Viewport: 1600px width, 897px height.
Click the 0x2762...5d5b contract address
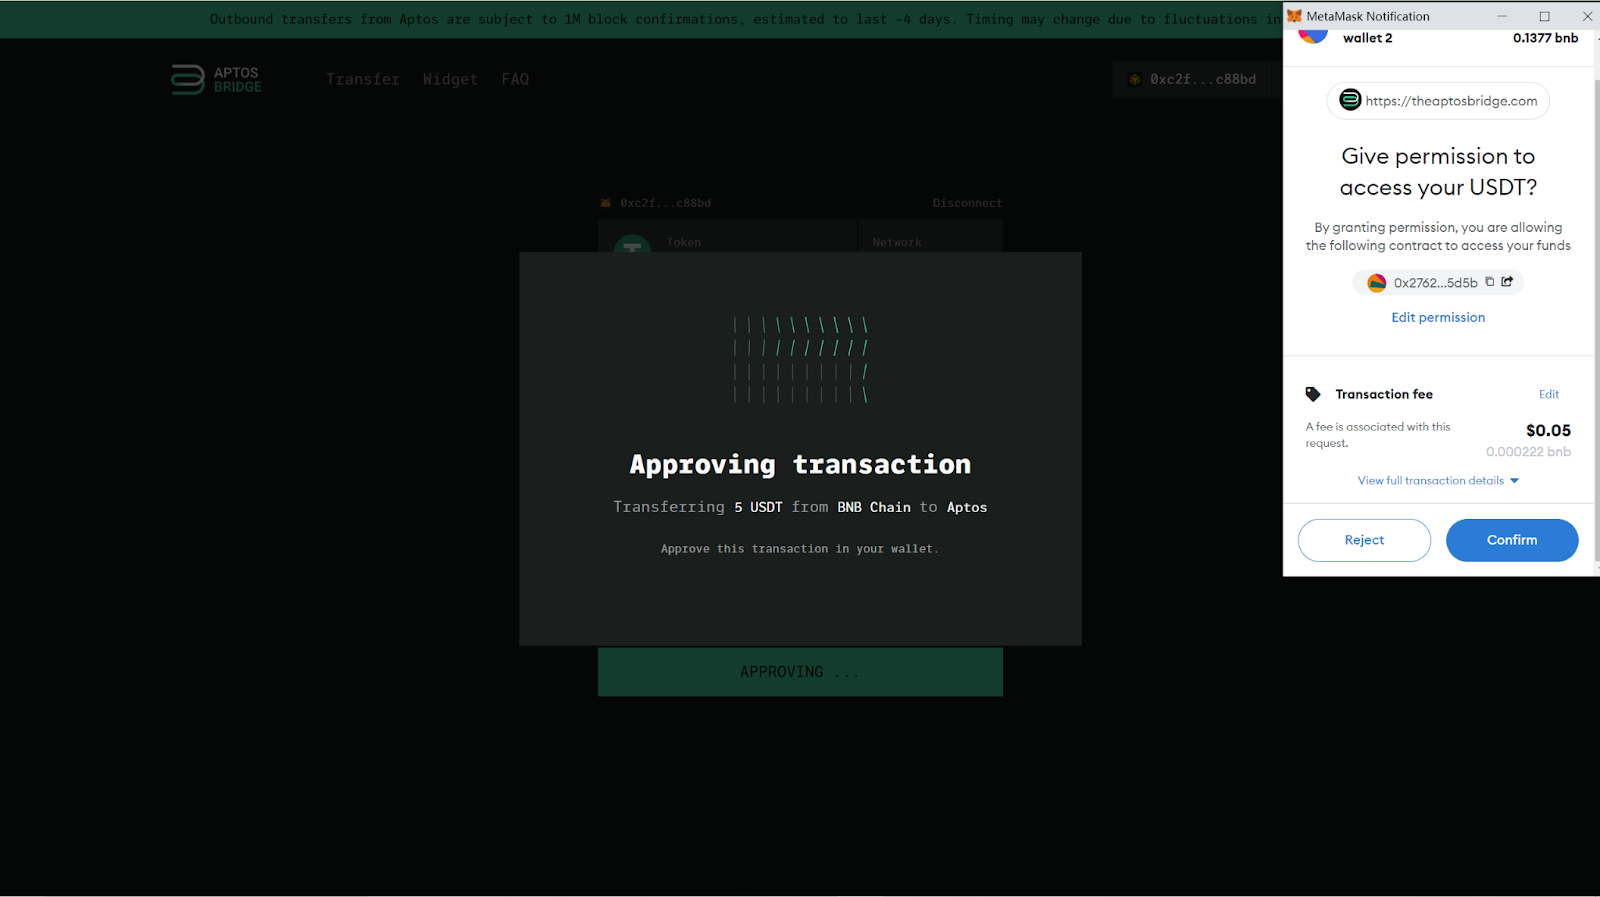click(1435, 283)
